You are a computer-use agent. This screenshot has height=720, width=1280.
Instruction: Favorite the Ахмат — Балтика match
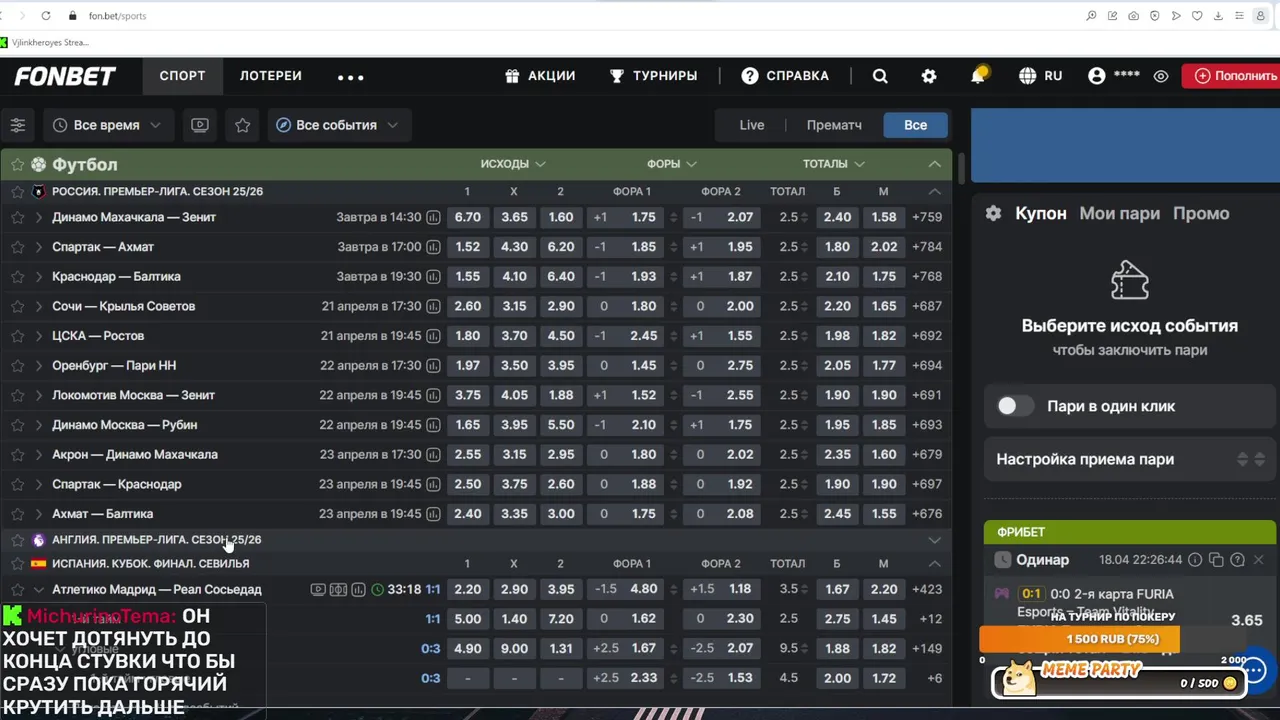(17, 514)
